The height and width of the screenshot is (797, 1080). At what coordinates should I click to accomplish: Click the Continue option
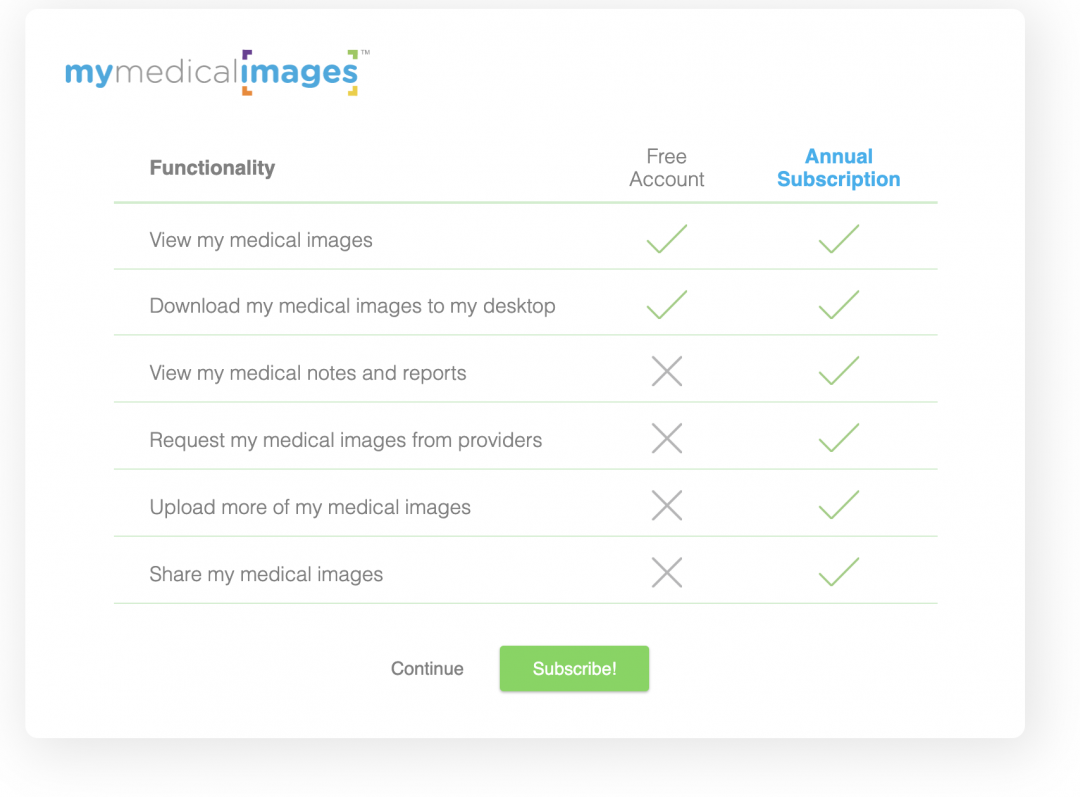coord(427,668)
